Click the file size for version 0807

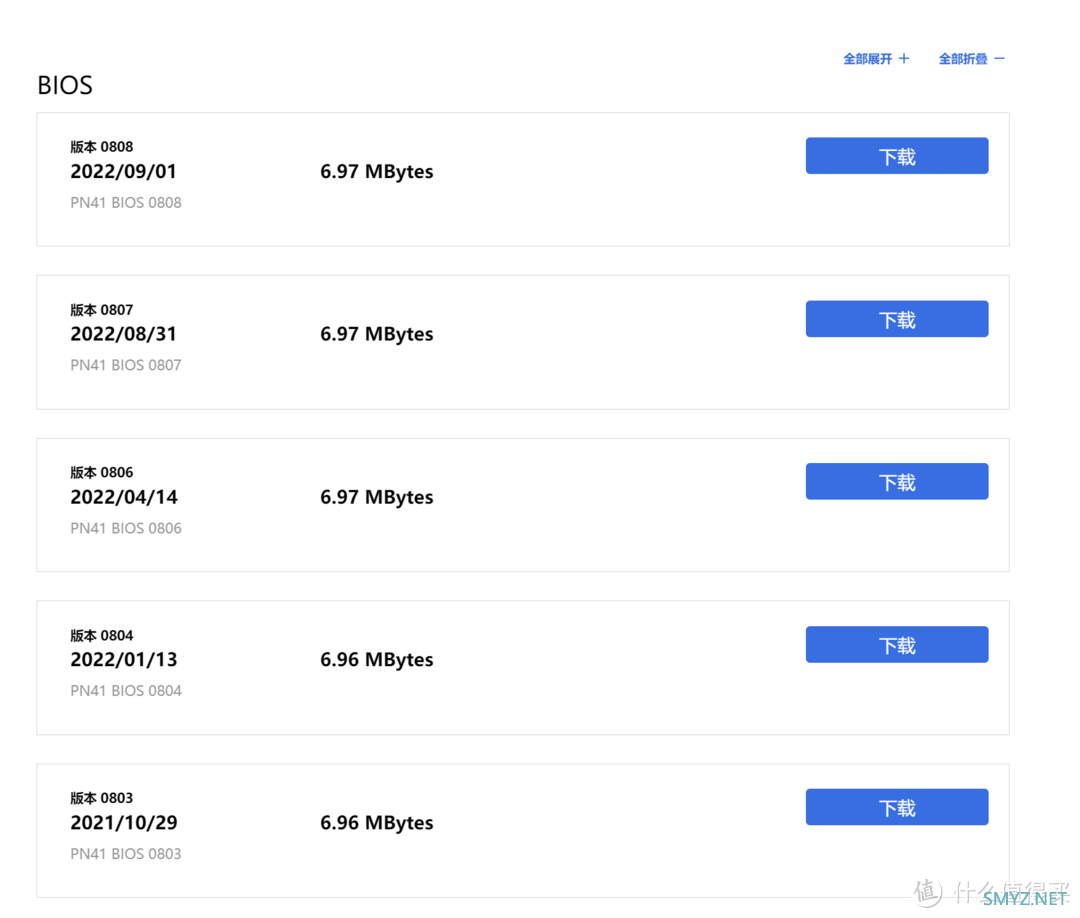(377, 334)
